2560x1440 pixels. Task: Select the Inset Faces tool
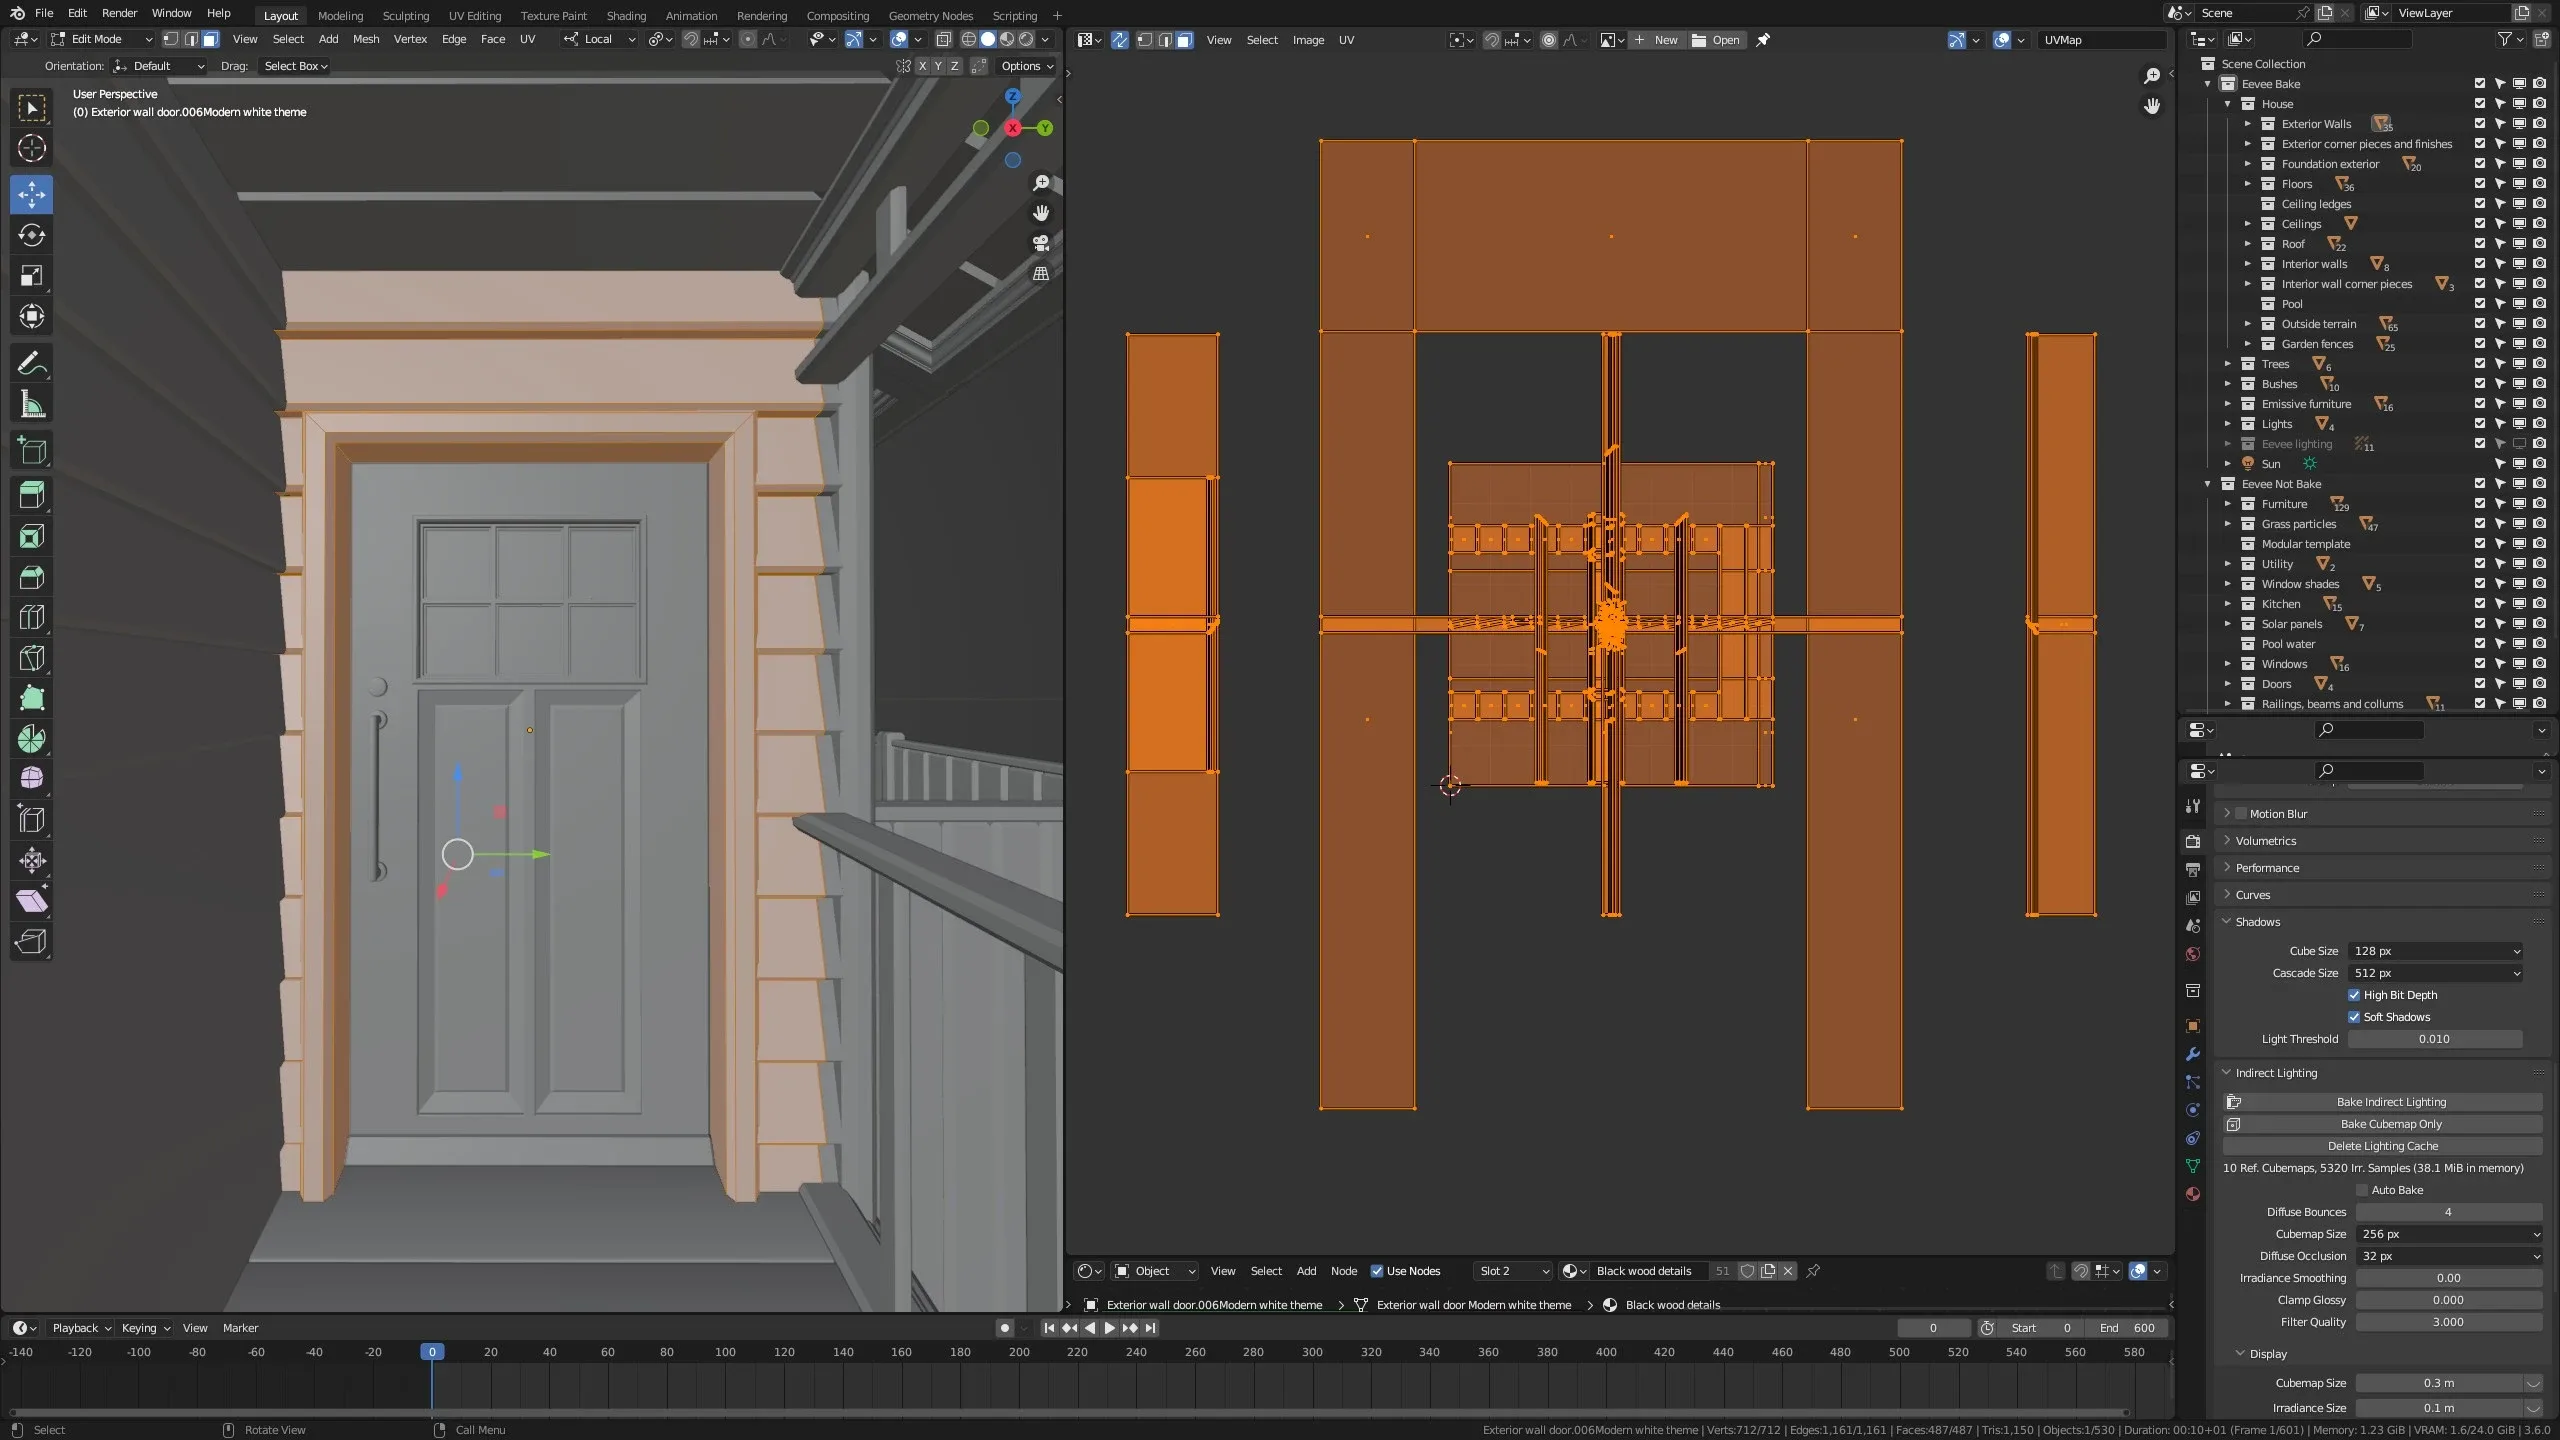pos(31,537)
